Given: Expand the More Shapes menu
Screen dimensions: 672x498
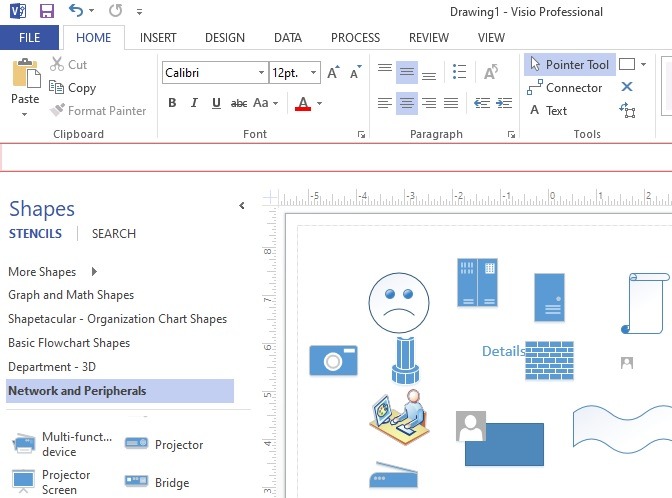Looking at the screenshot, I should pyautogui.click(x=53, y=272).
